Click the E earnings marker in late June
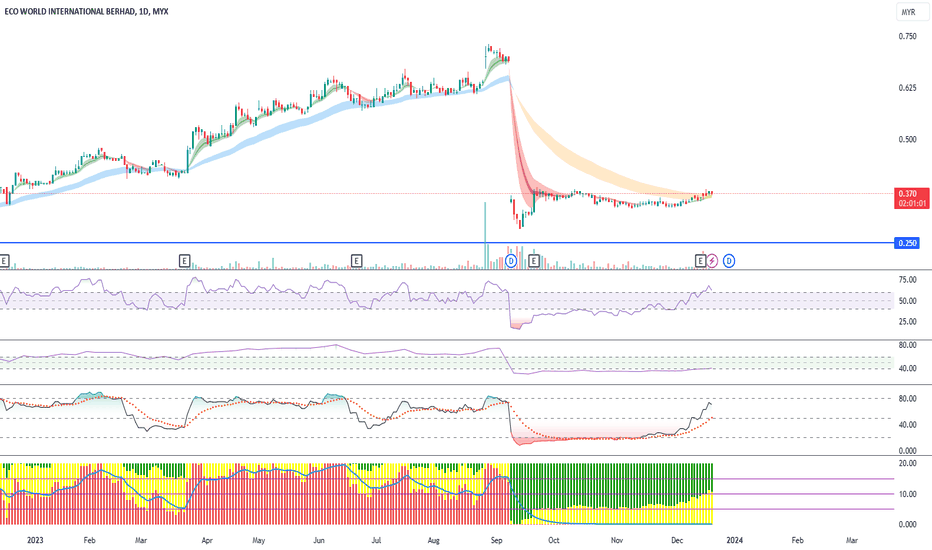 (x=356, y=260)
